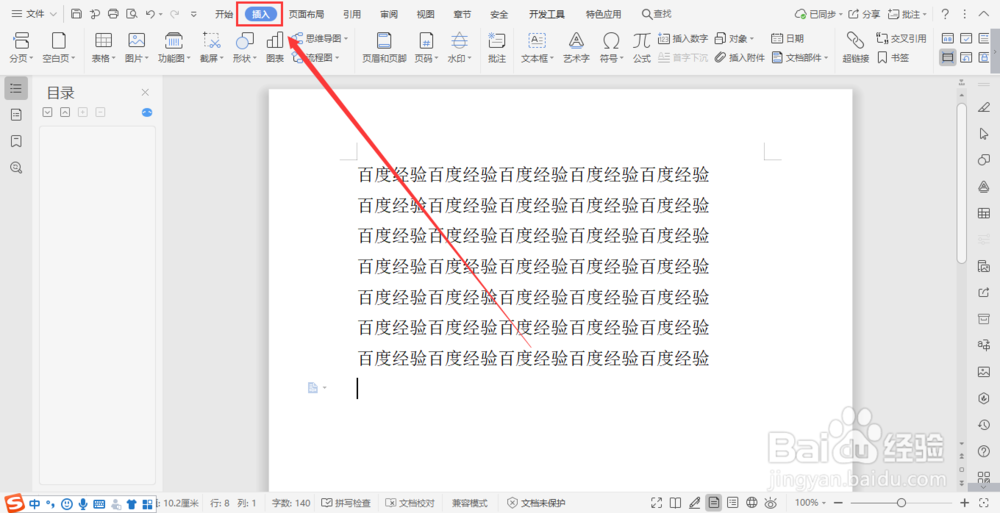The image size is (1000, 513).
Task: Click 思维导图 mind map button
Action: coord(321,38)
